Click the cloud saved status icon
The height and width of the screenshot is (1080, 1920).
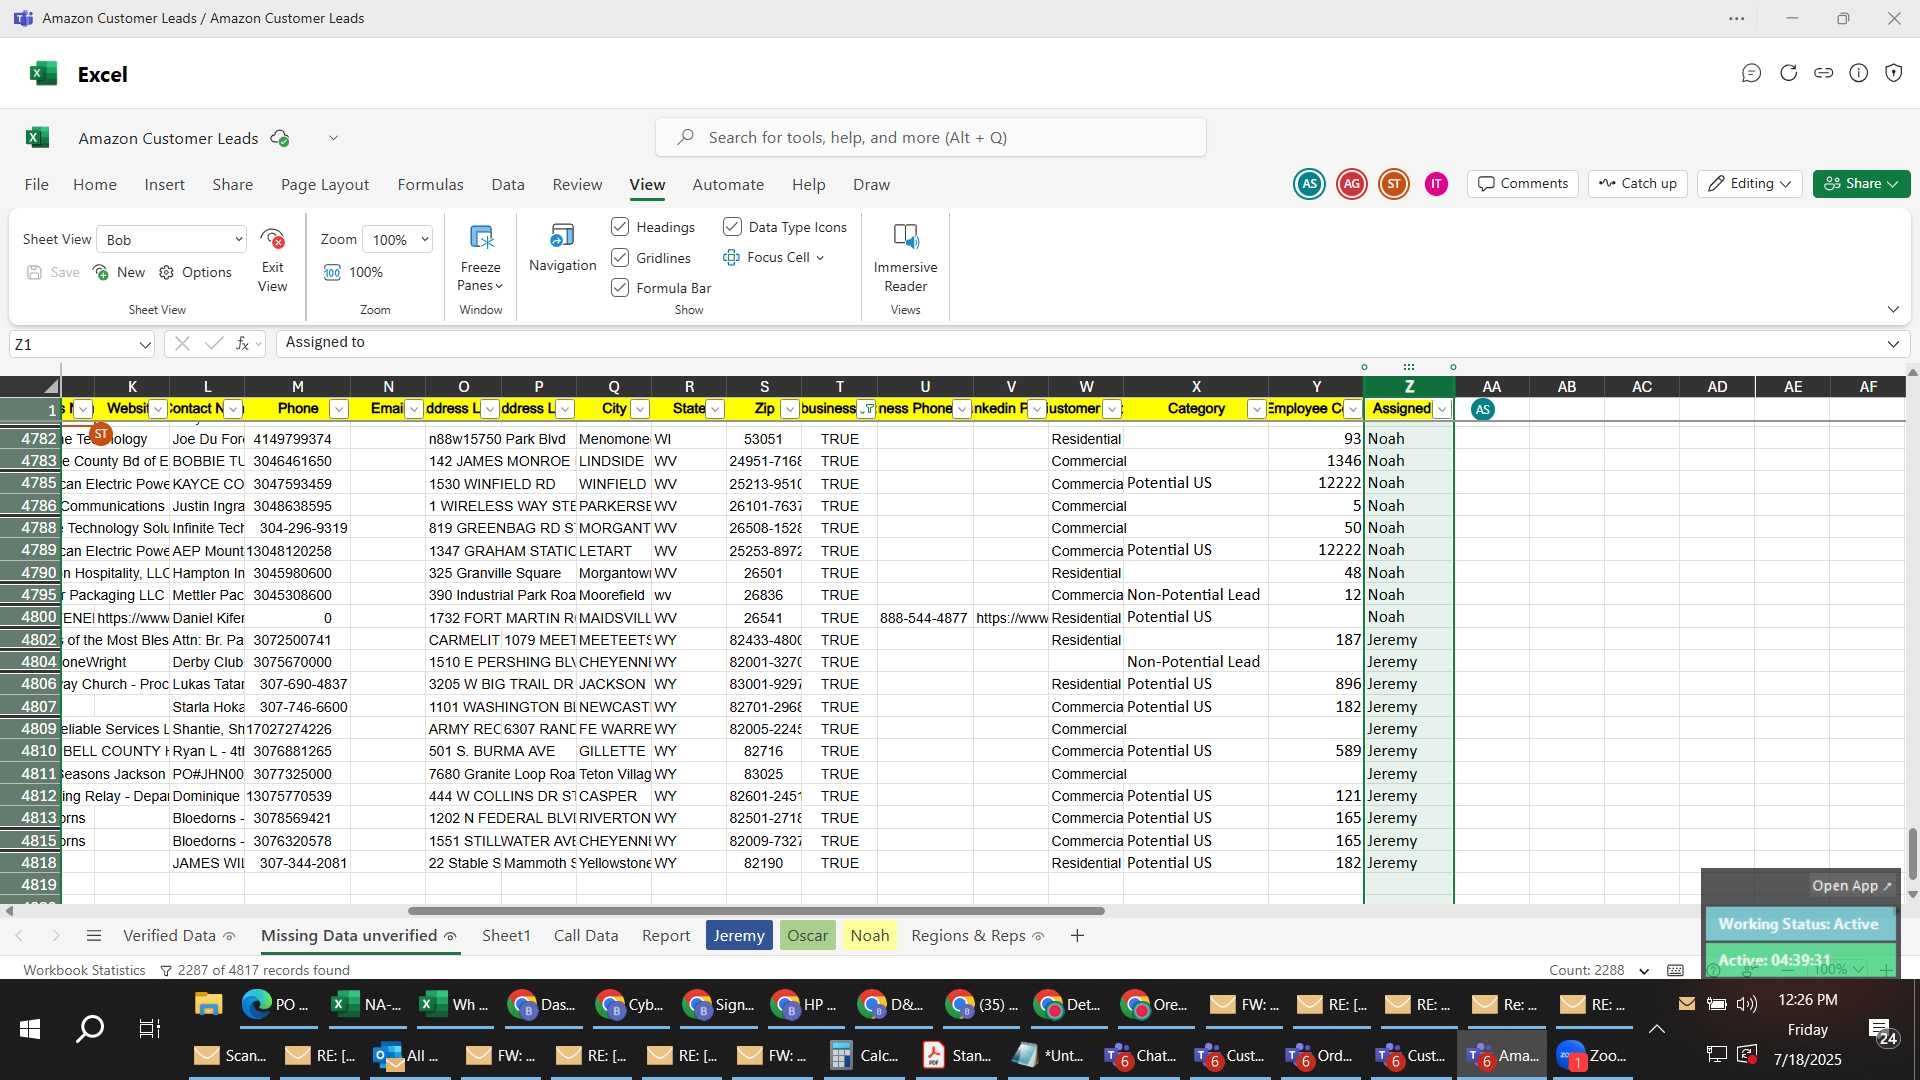280,138
